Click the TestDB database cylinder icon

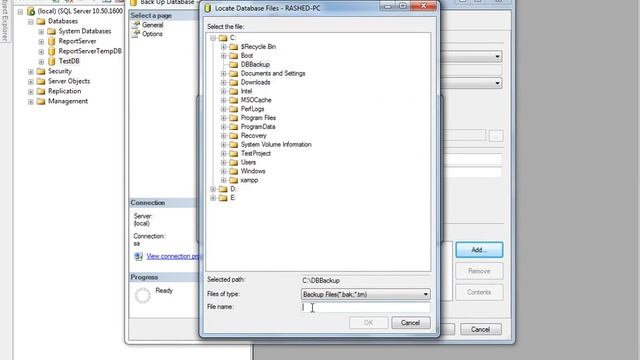coord(51,61)
